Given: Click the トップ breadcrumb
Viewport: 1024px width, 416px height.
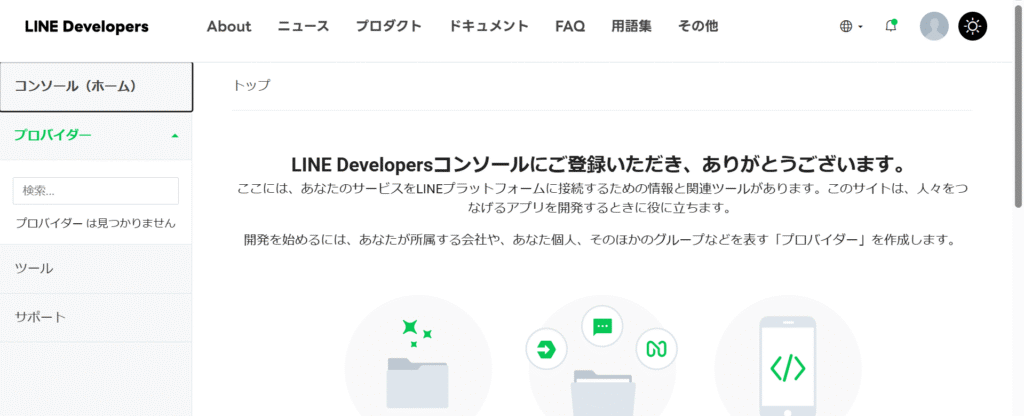Looking at the screenshot, I should click(x=251, y=86).
